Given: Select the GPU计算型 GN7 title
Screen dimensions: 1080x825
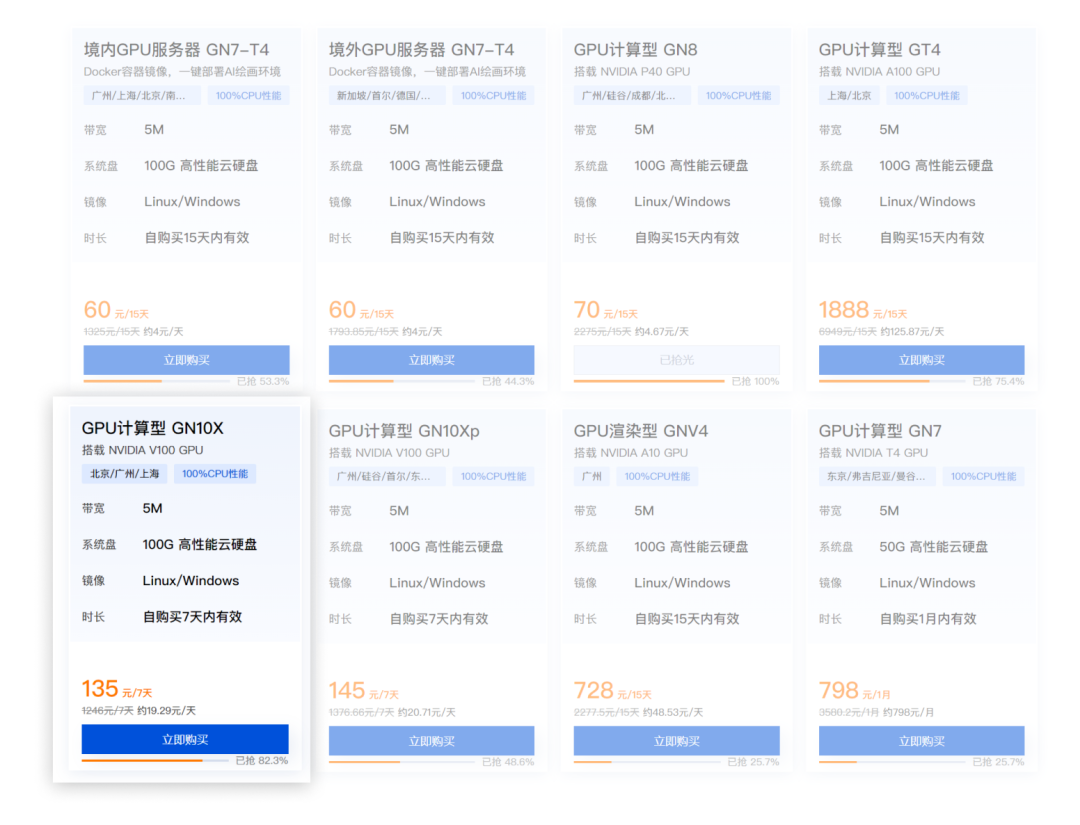Looking at the screenshot, I should click(x=880, y=431).
